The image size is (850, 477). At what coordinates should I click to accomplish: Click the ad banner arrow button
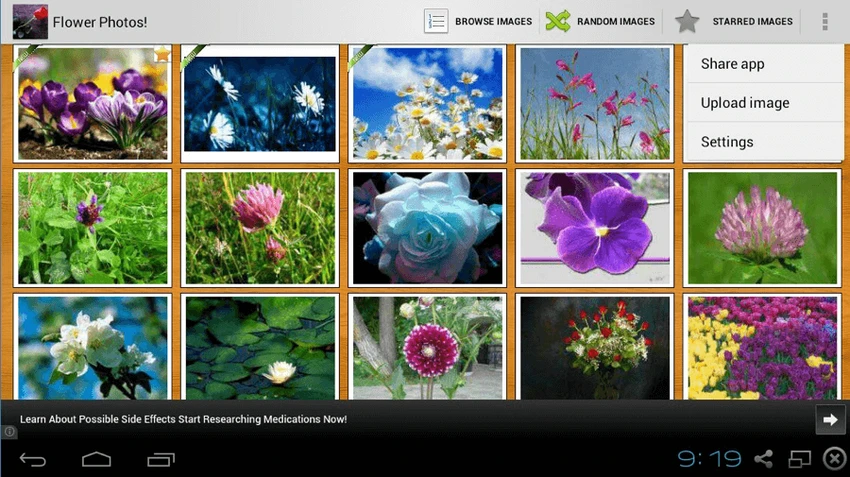[x=830, y=420]
